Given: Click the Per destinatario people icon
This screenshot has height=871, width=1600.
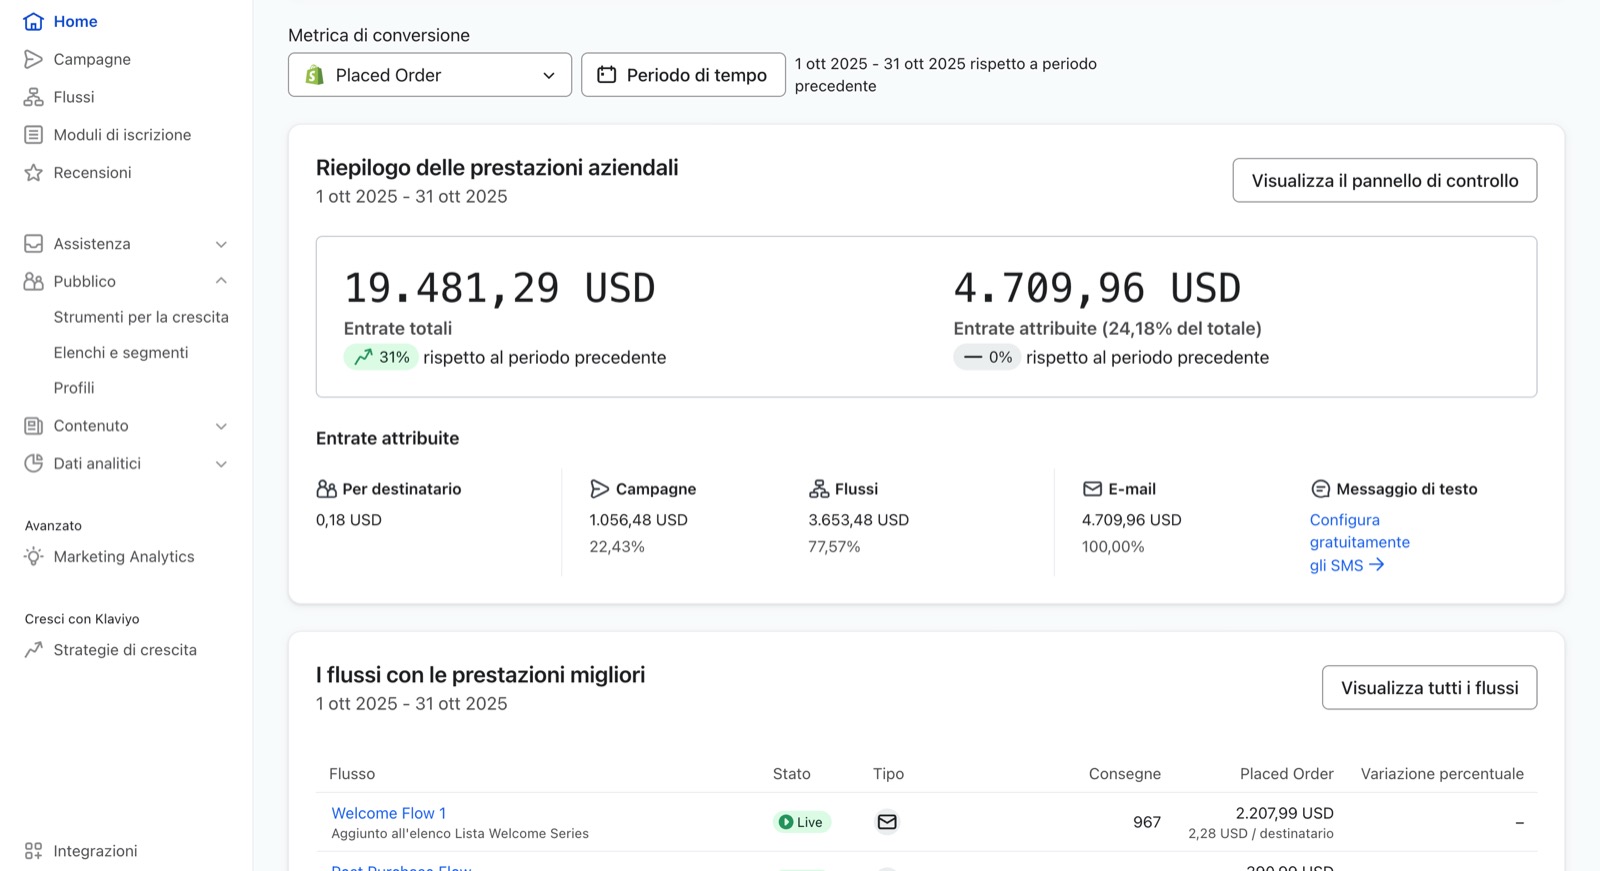Looking at the screenshot, I should pyautogui.click(x=326, y=489).
